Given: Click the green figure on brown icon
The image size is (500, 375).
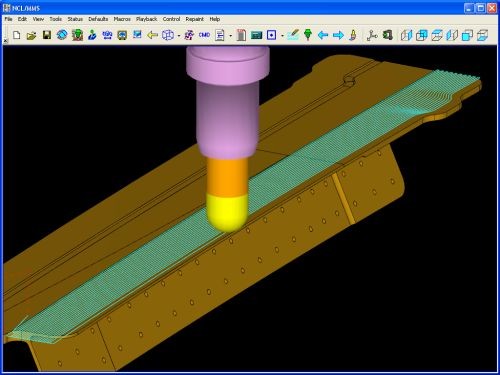Looking at the screenshot, I should coord(77,35).
